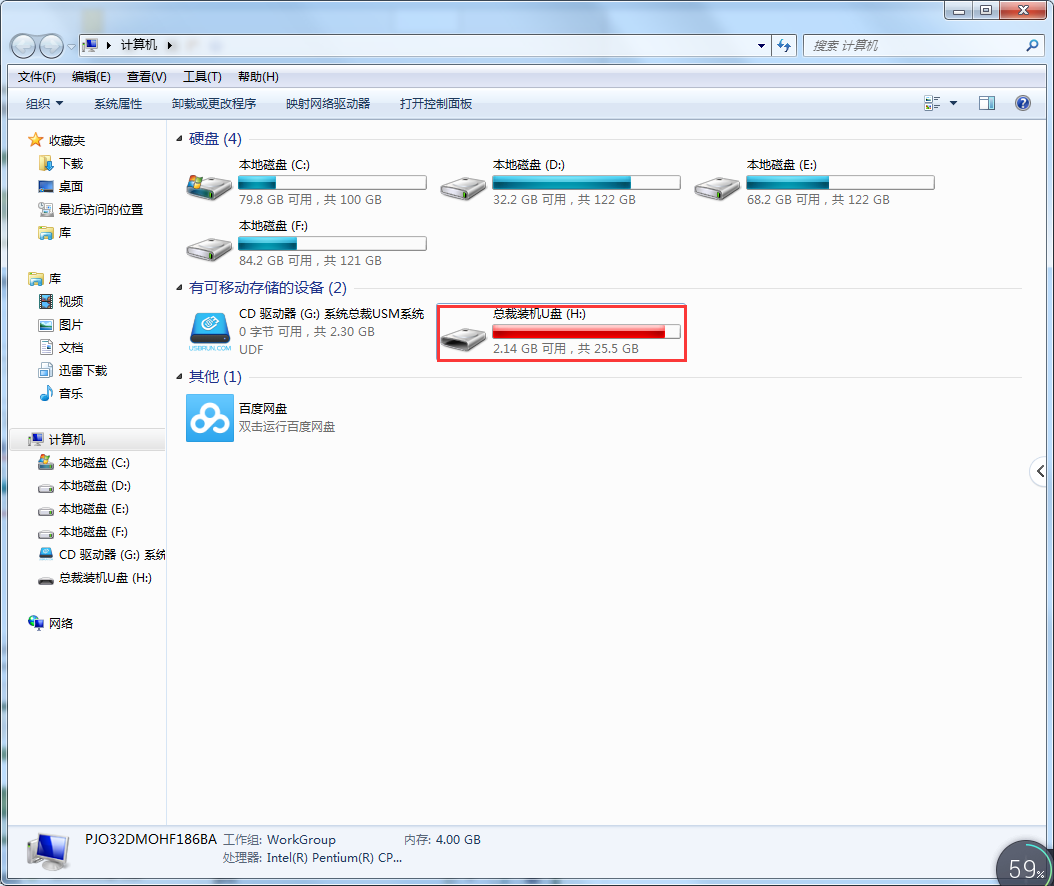This screenshot has height=886, width=1054.
Task: Click the refresh button beside address bar
Action: point(784,46)
